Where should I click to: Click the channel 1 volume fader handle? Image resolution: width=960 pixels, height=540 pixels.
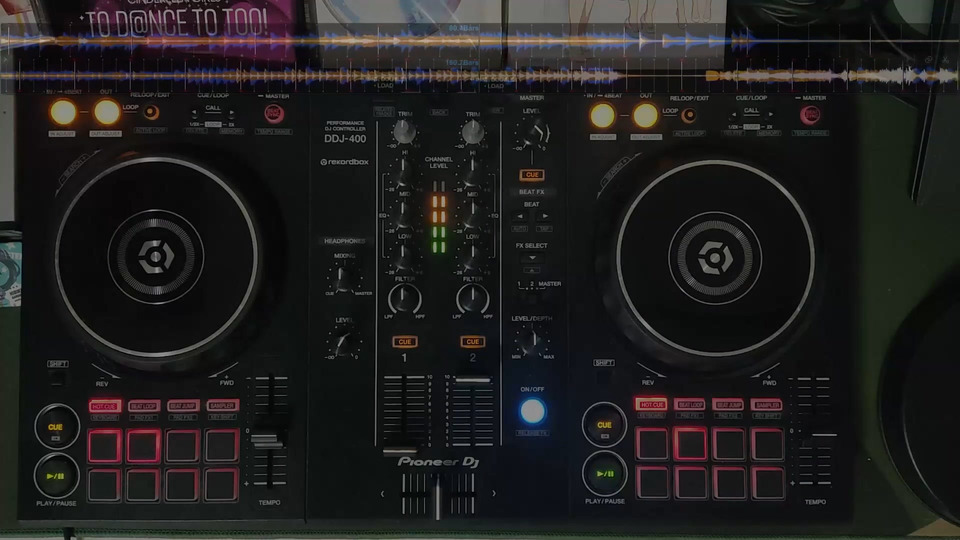(x=401, y=452)
